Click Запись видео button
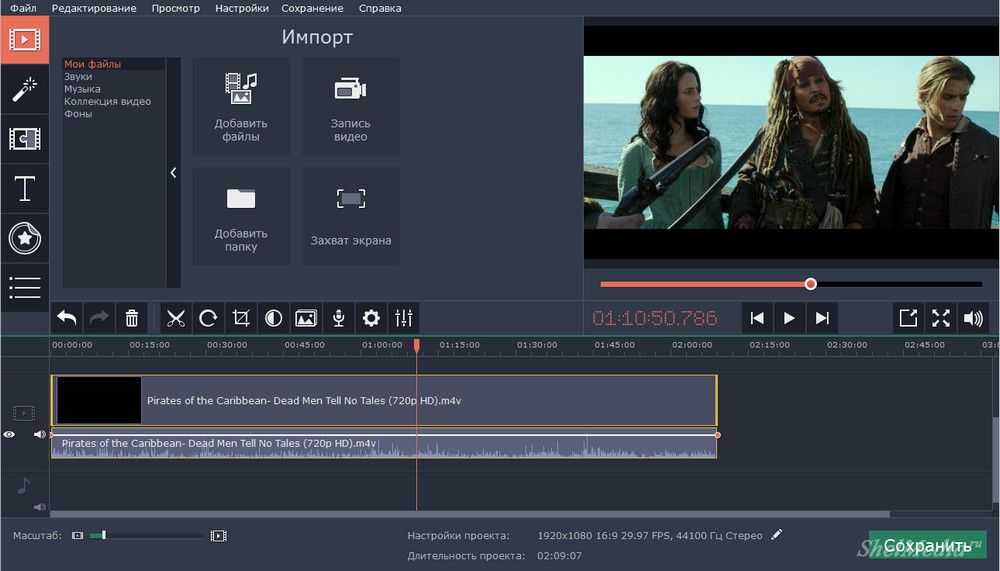The image size is (1000, 571). click(351, 107)
